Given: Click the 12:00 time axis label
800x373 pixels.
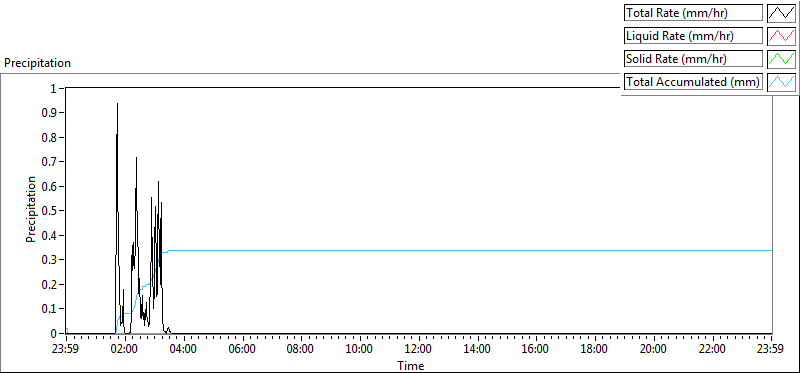Looking at the screenshot, I should tap(419, 350).
